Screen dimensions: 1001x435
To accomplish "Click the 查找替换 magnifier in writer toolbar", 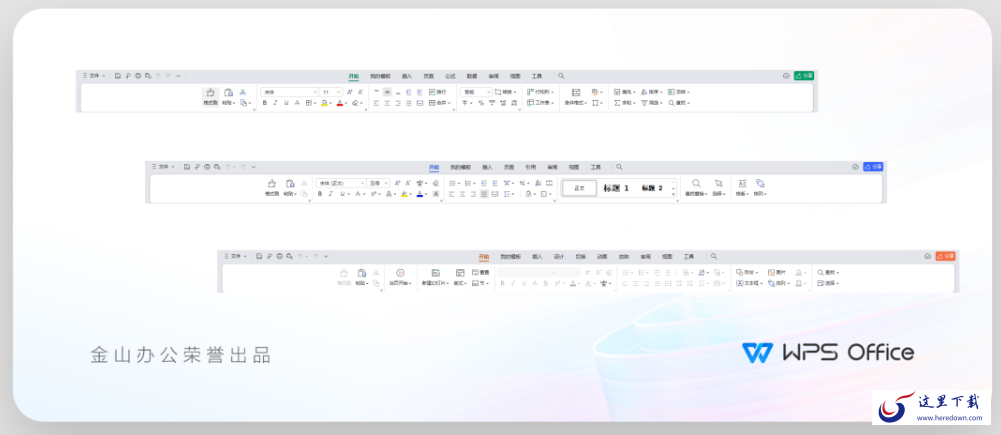I will [696, 183].
